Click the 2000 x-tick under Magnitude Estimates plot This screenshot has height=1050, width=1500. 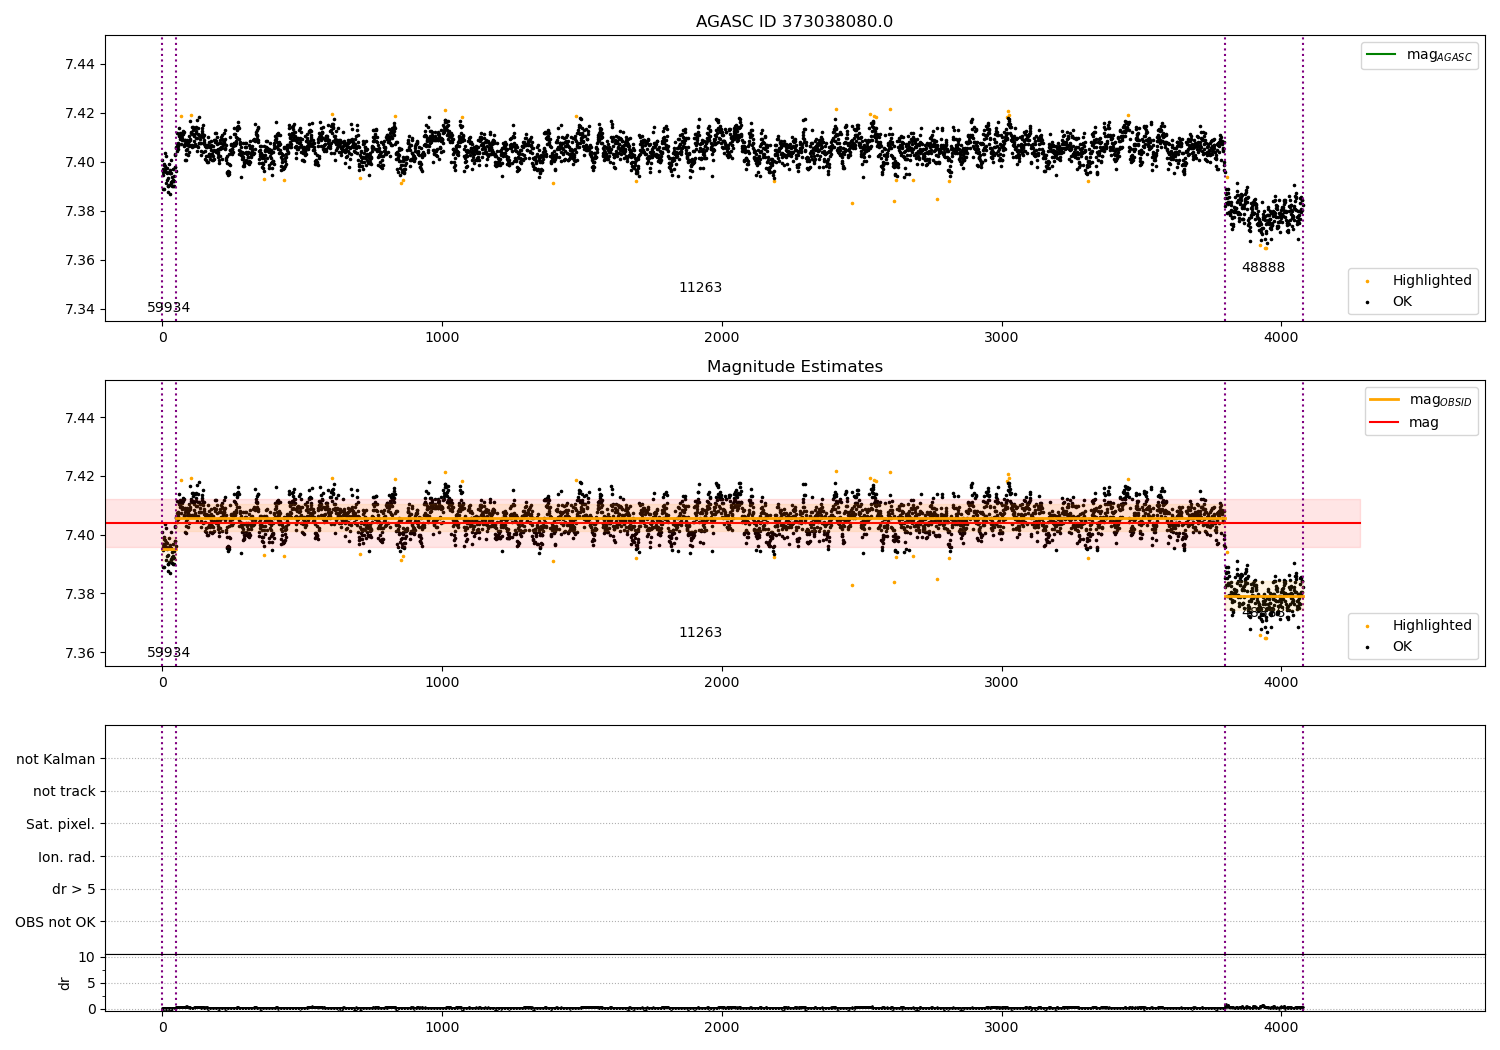click(721, 683)
